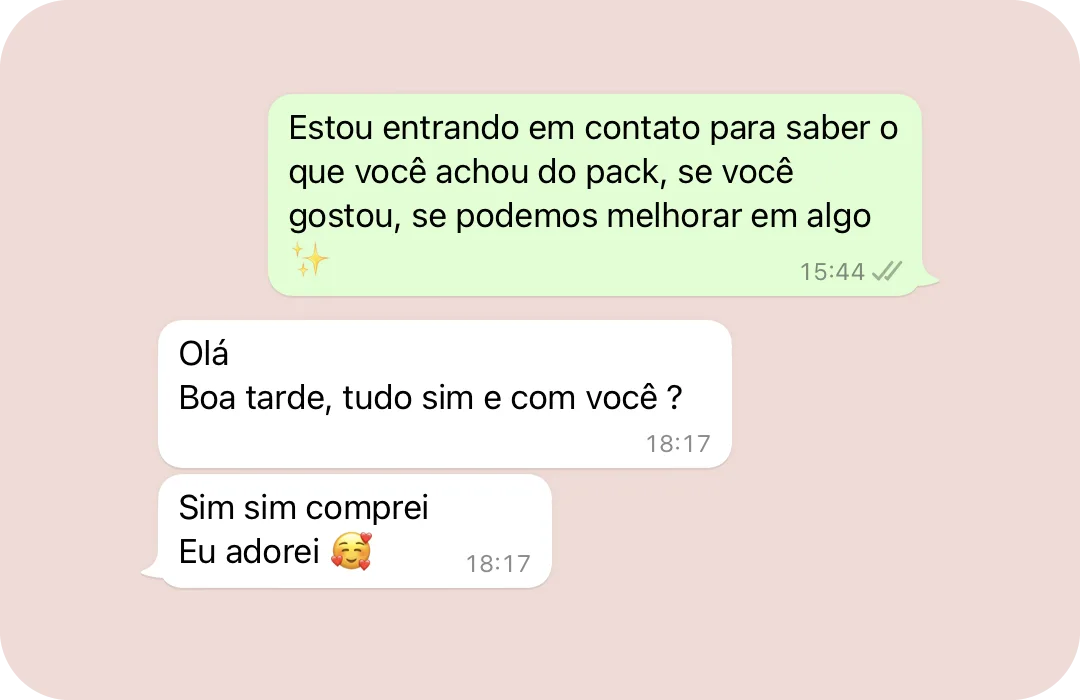Click the word 'Olá' in white bubble
Screen dimensions: 1080x700
coord(203,353)
